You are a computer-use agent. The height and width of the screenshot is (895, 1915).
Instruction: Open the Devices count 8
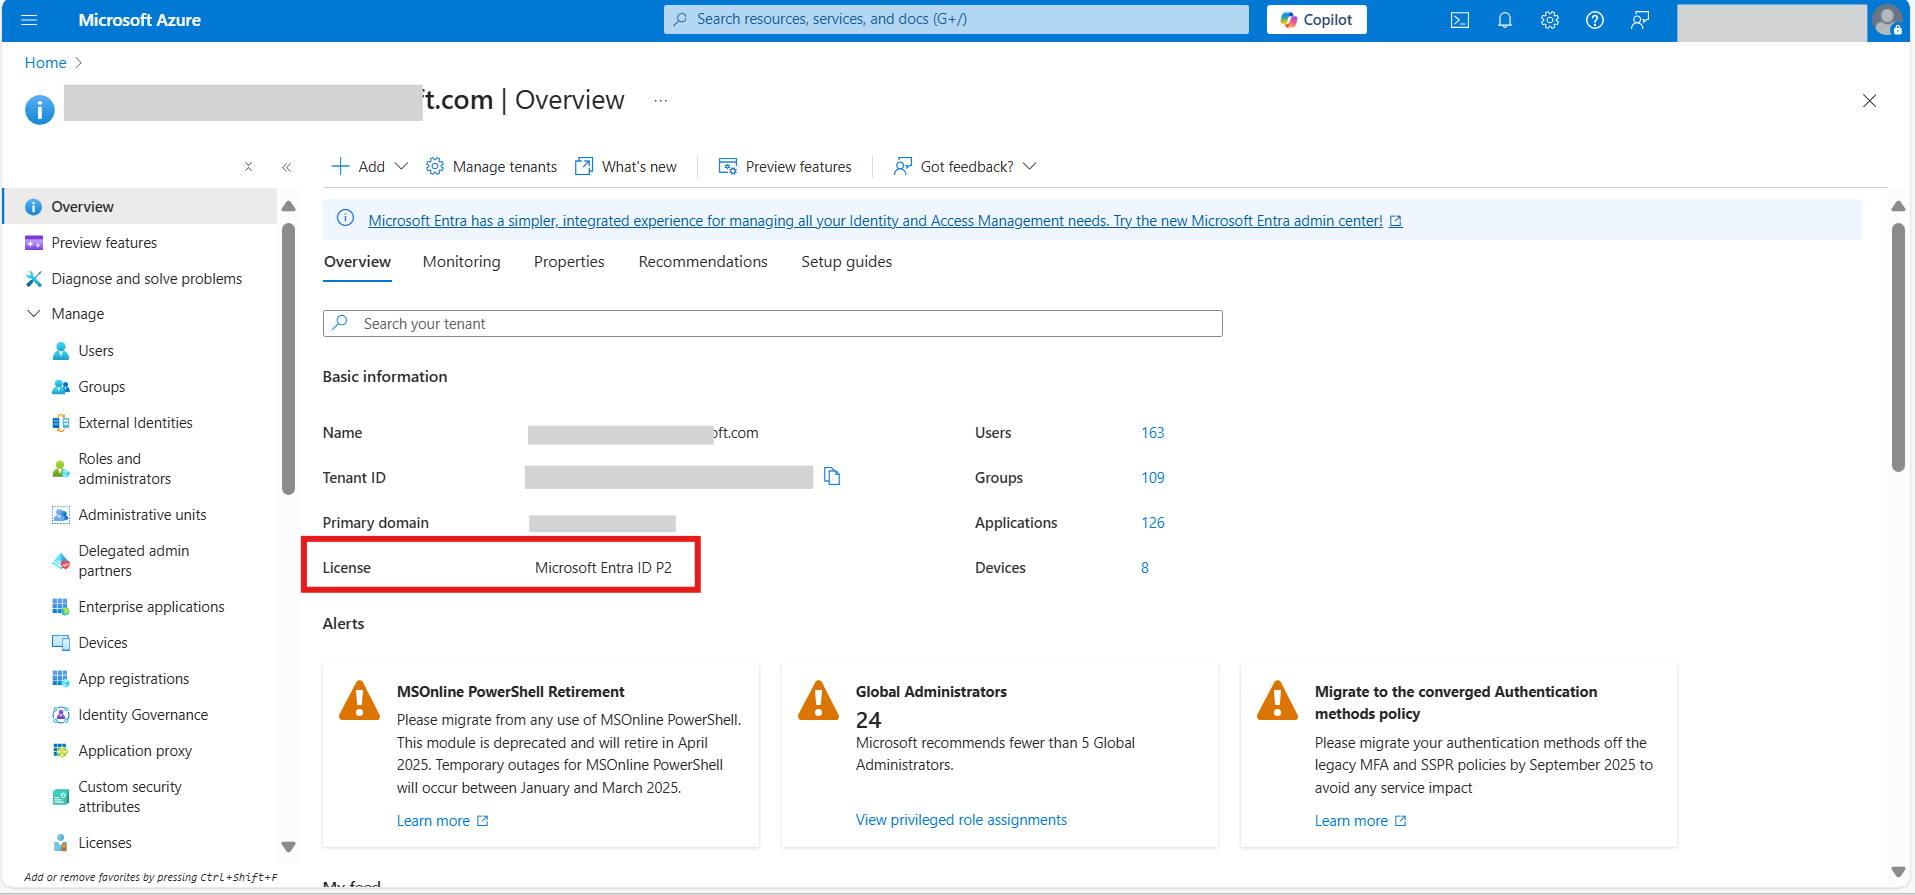click(1145, 568)
